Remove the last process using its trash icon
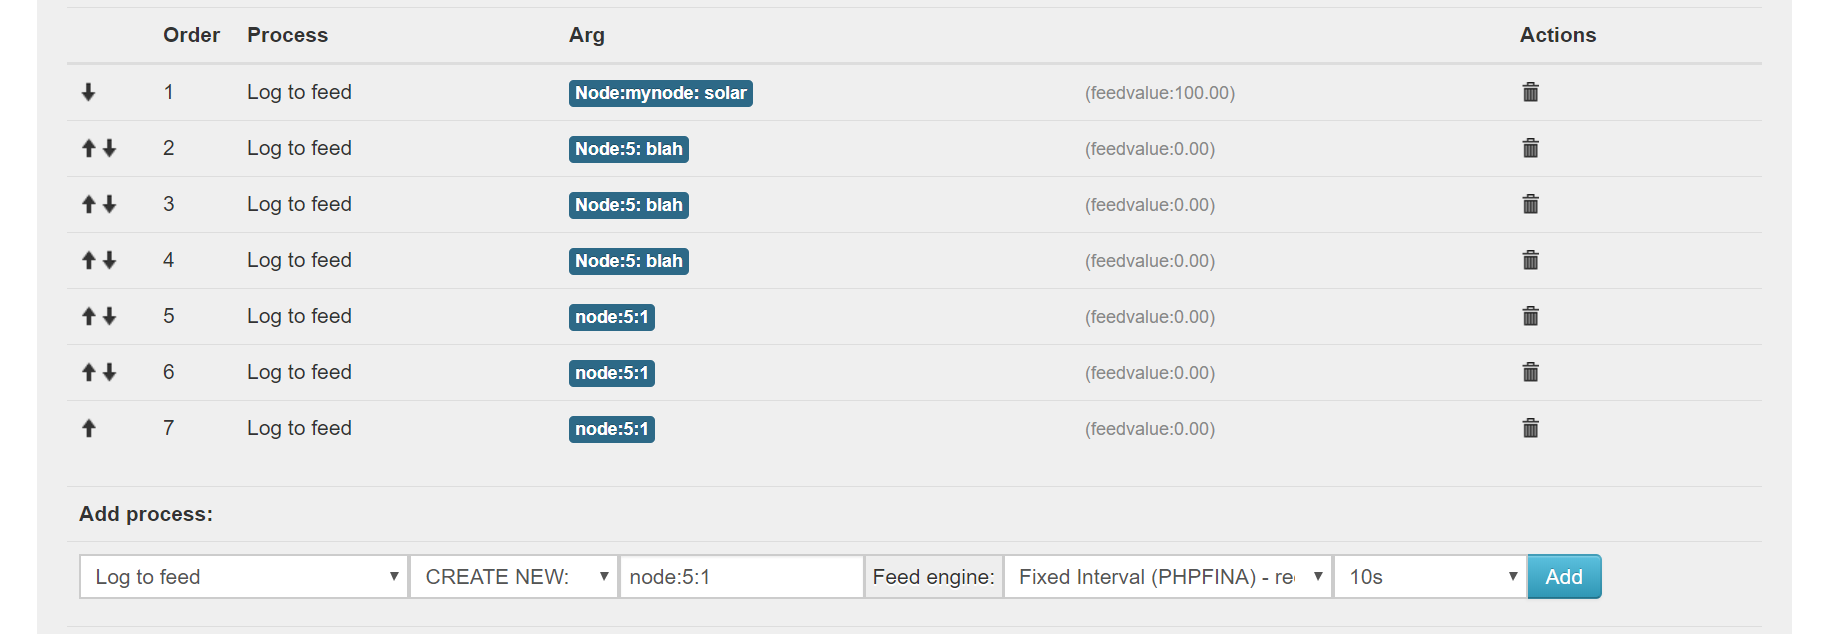Viewport: 1841px width, 634px height. (1530, 428)
